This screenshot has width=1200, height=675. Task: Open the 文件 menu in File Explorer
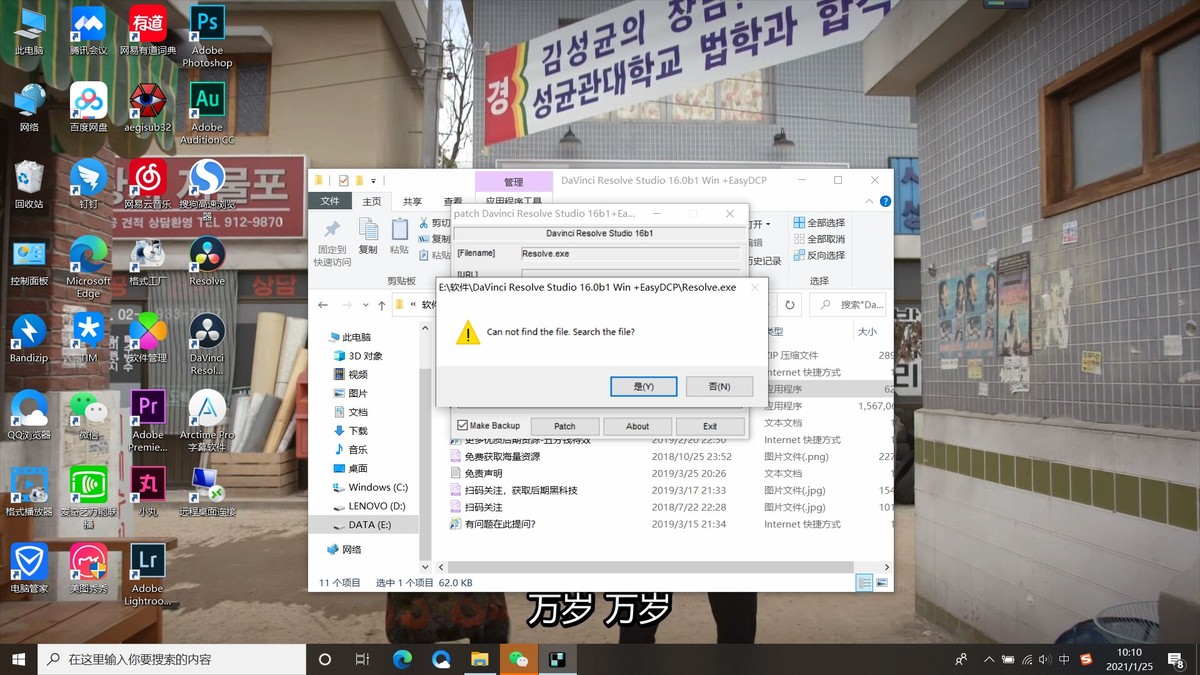[330, 201]
